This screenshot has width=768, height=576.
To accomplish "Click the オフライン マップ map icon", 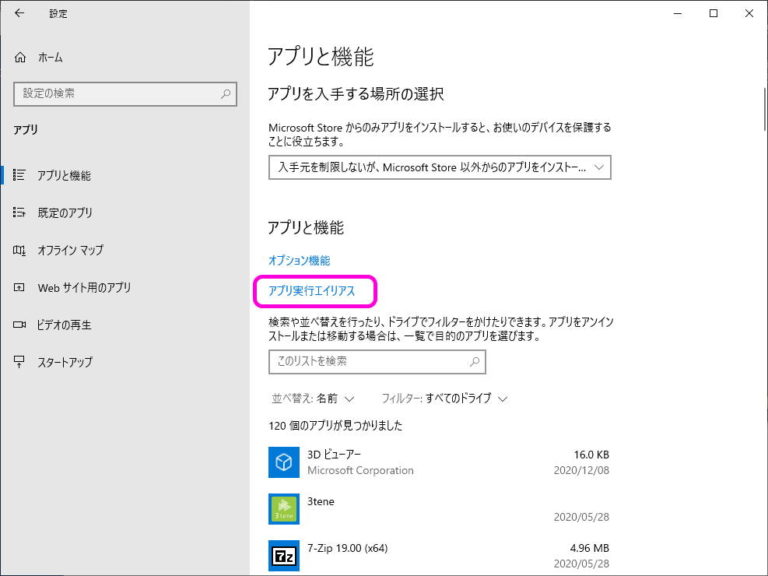I will pyautogui.click(x=19, y=250).
